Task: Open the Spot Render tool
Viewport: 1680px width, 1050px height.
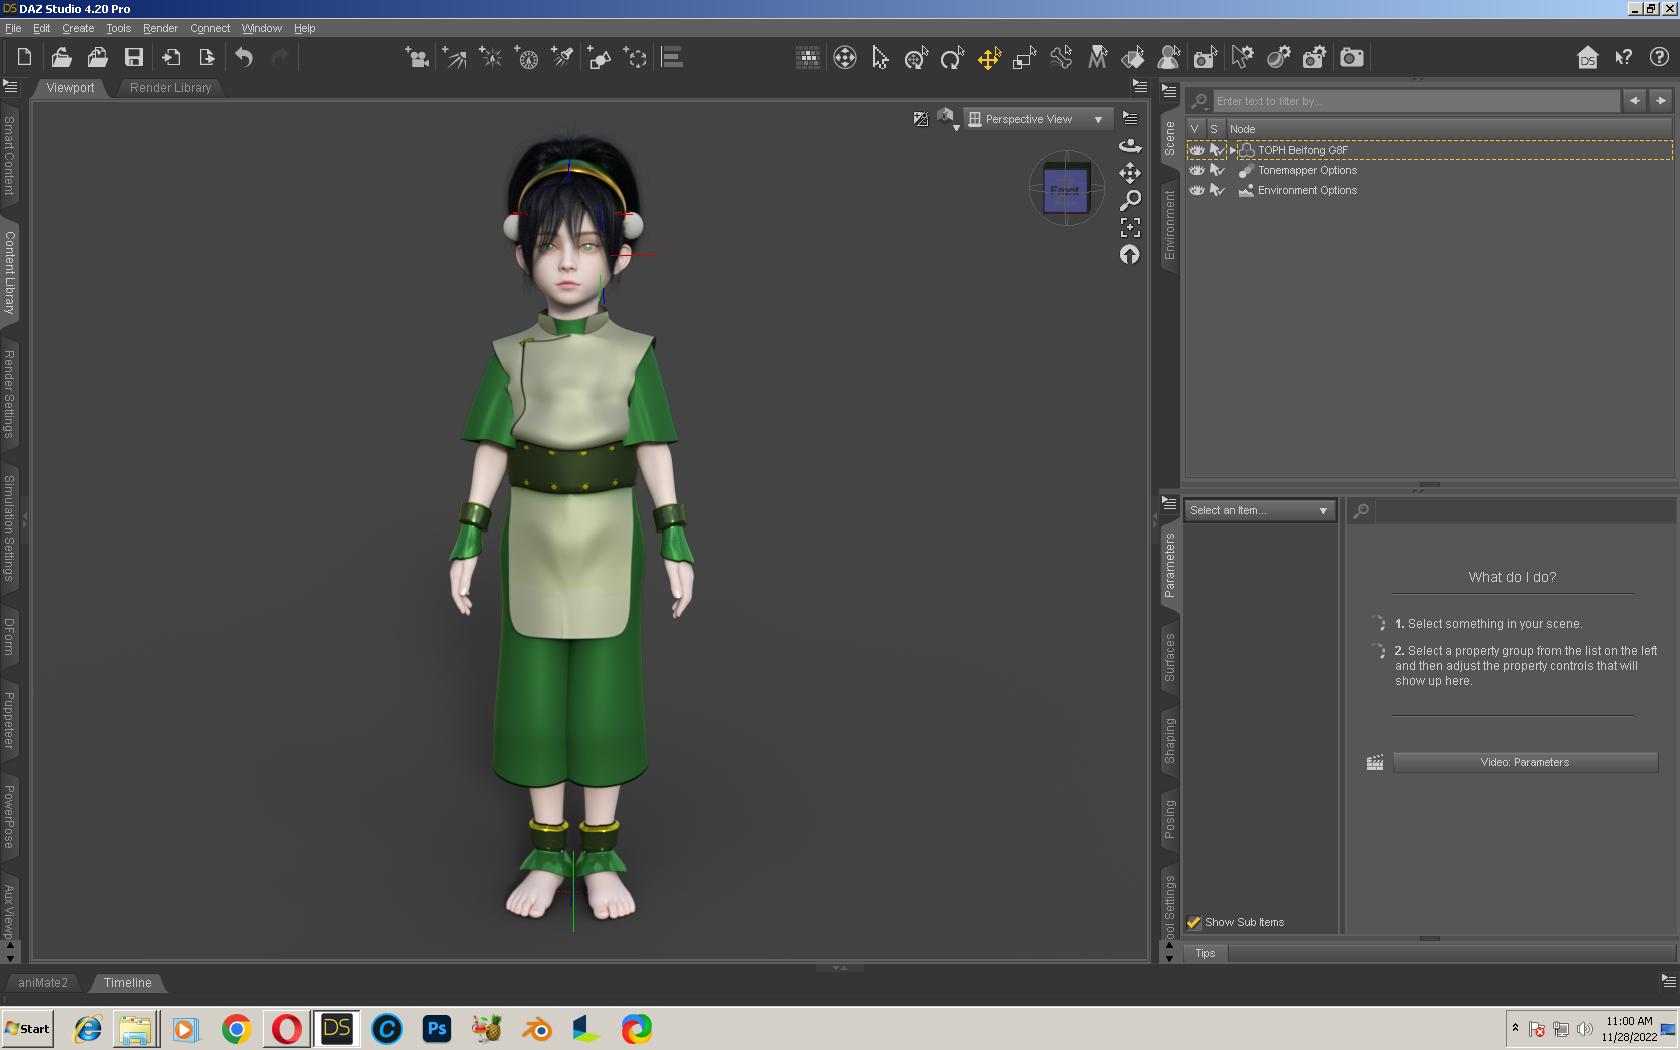Action: coord(1205,58)
